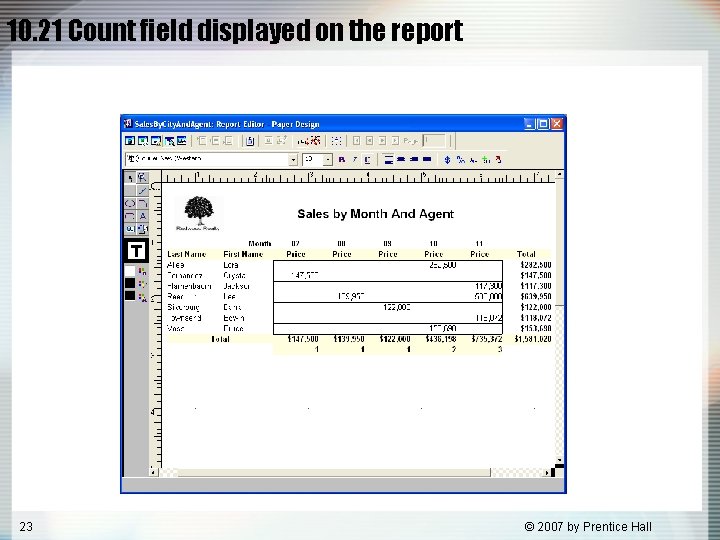This screenshot has height=540, width=720.
Task: Open the Paper Parameter Form view icon
Action: (x=181, y=141)
